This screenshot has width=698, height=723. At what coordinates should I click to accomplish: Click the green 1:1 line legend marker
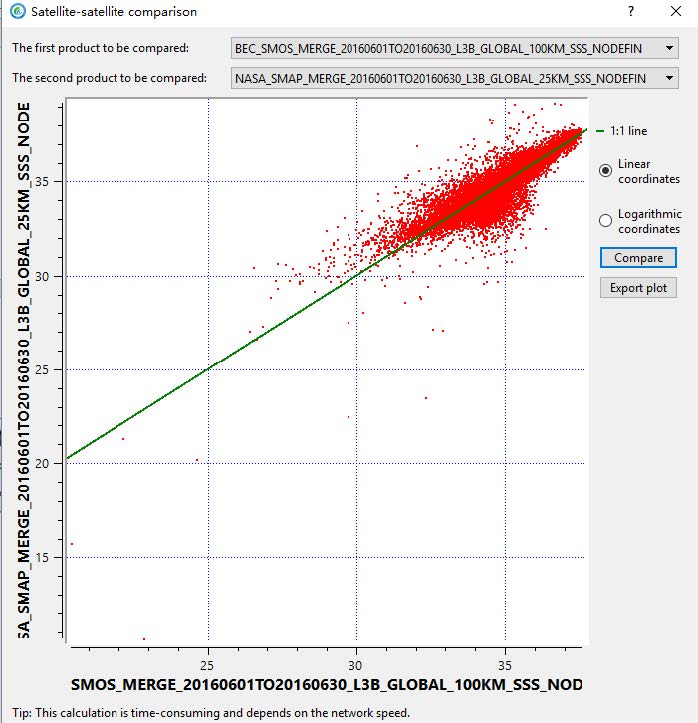pyautogui.click(x=600, y=131)
